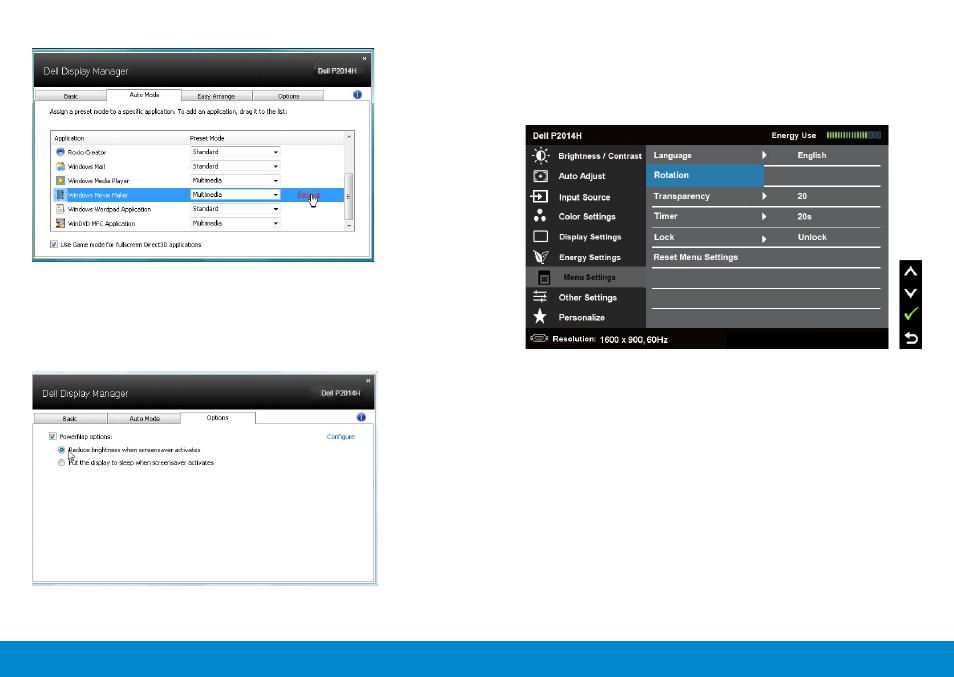Select Reset Menu Settings entry
The width and height of the screenshot is (954, 677).
[x=695, y=257]
